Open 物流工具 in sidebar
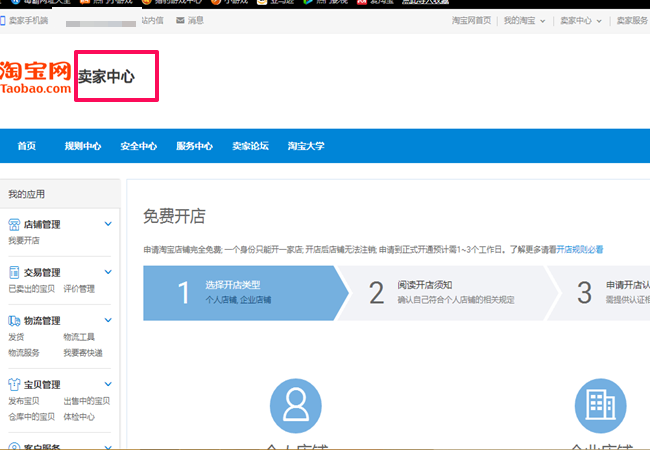Image resolution: width=650 pixels, height=450 pixels. pos(79,336)
